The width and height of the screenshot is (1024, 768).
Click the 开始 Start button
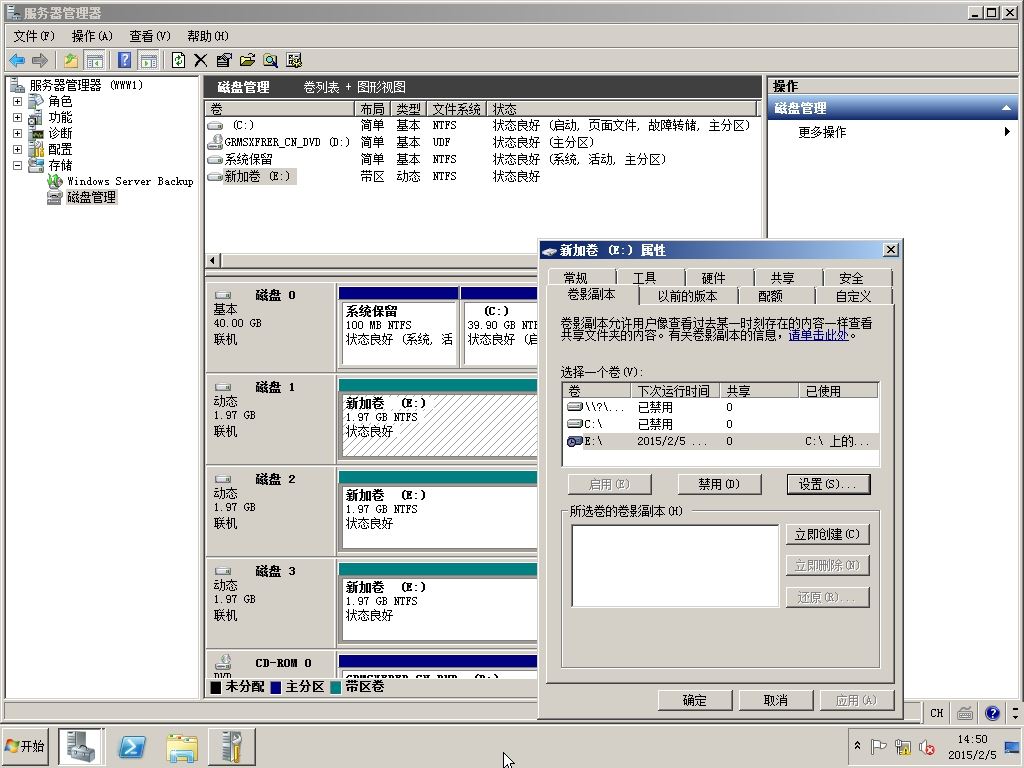coord(25,746)
